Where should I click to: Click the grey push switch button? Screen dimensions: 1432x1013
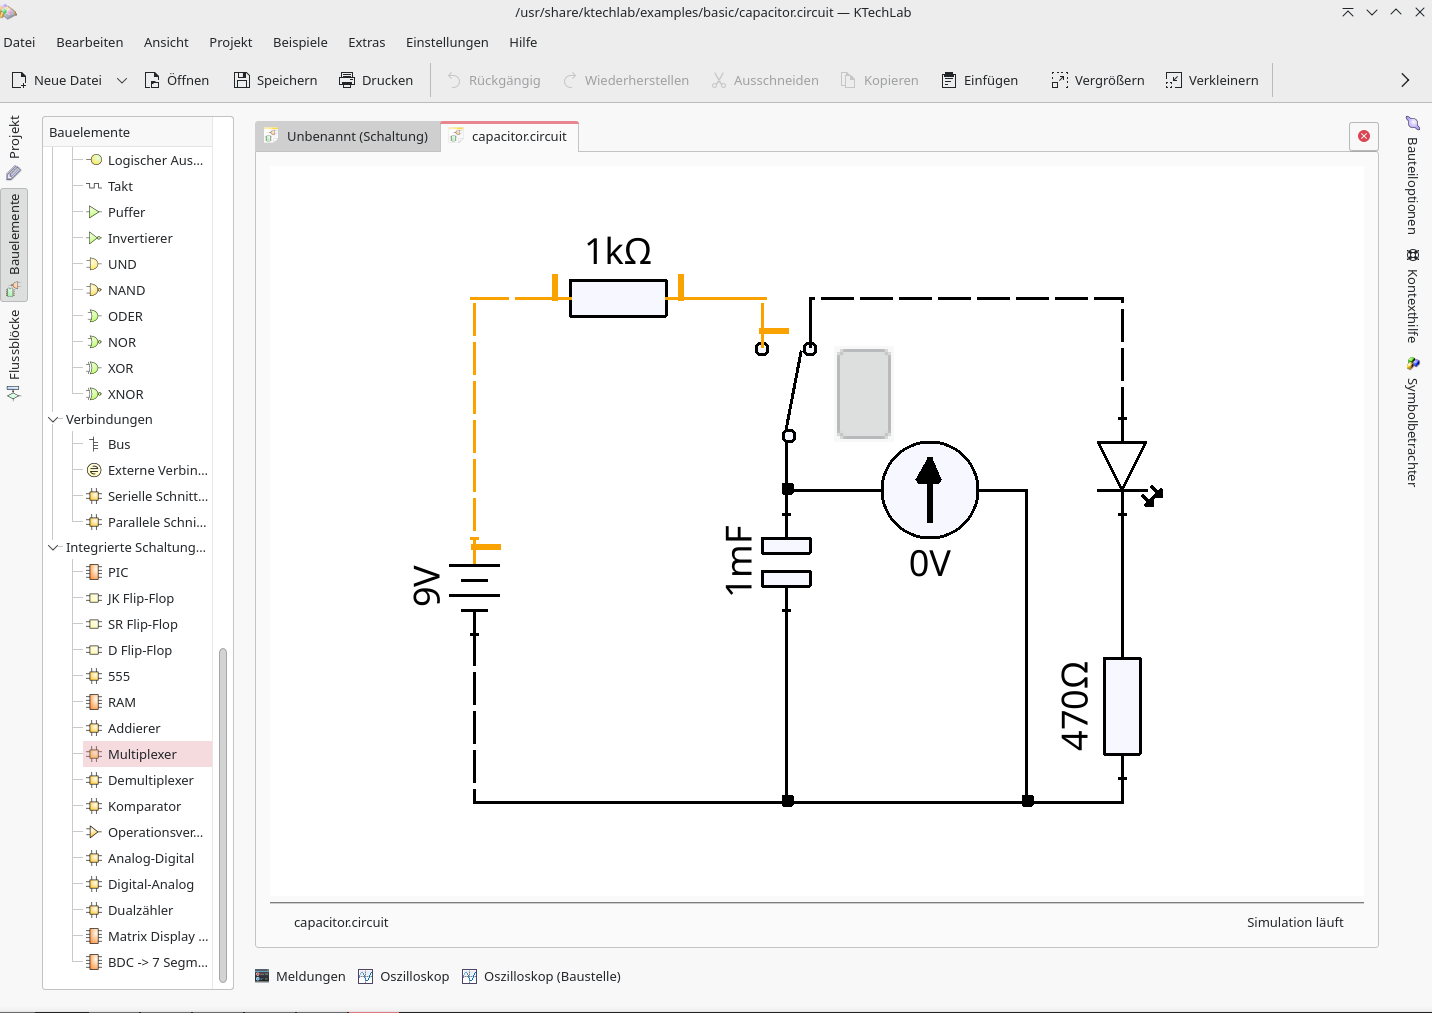(x=864, y=394)
